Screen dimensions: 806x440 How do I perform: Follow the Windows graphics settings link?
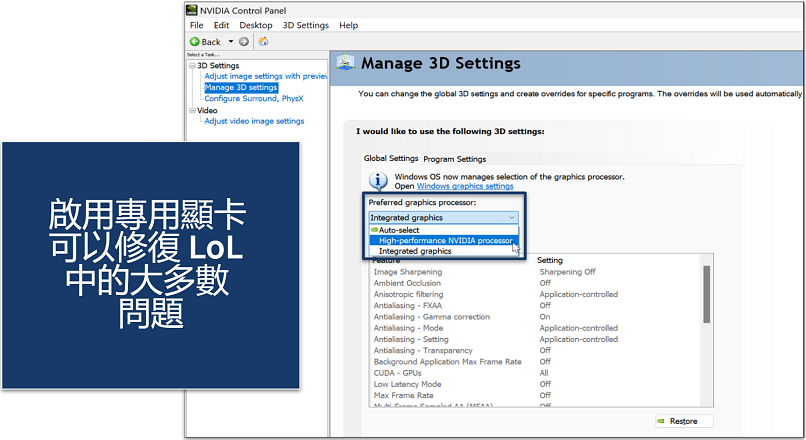[x=465, y=186]
